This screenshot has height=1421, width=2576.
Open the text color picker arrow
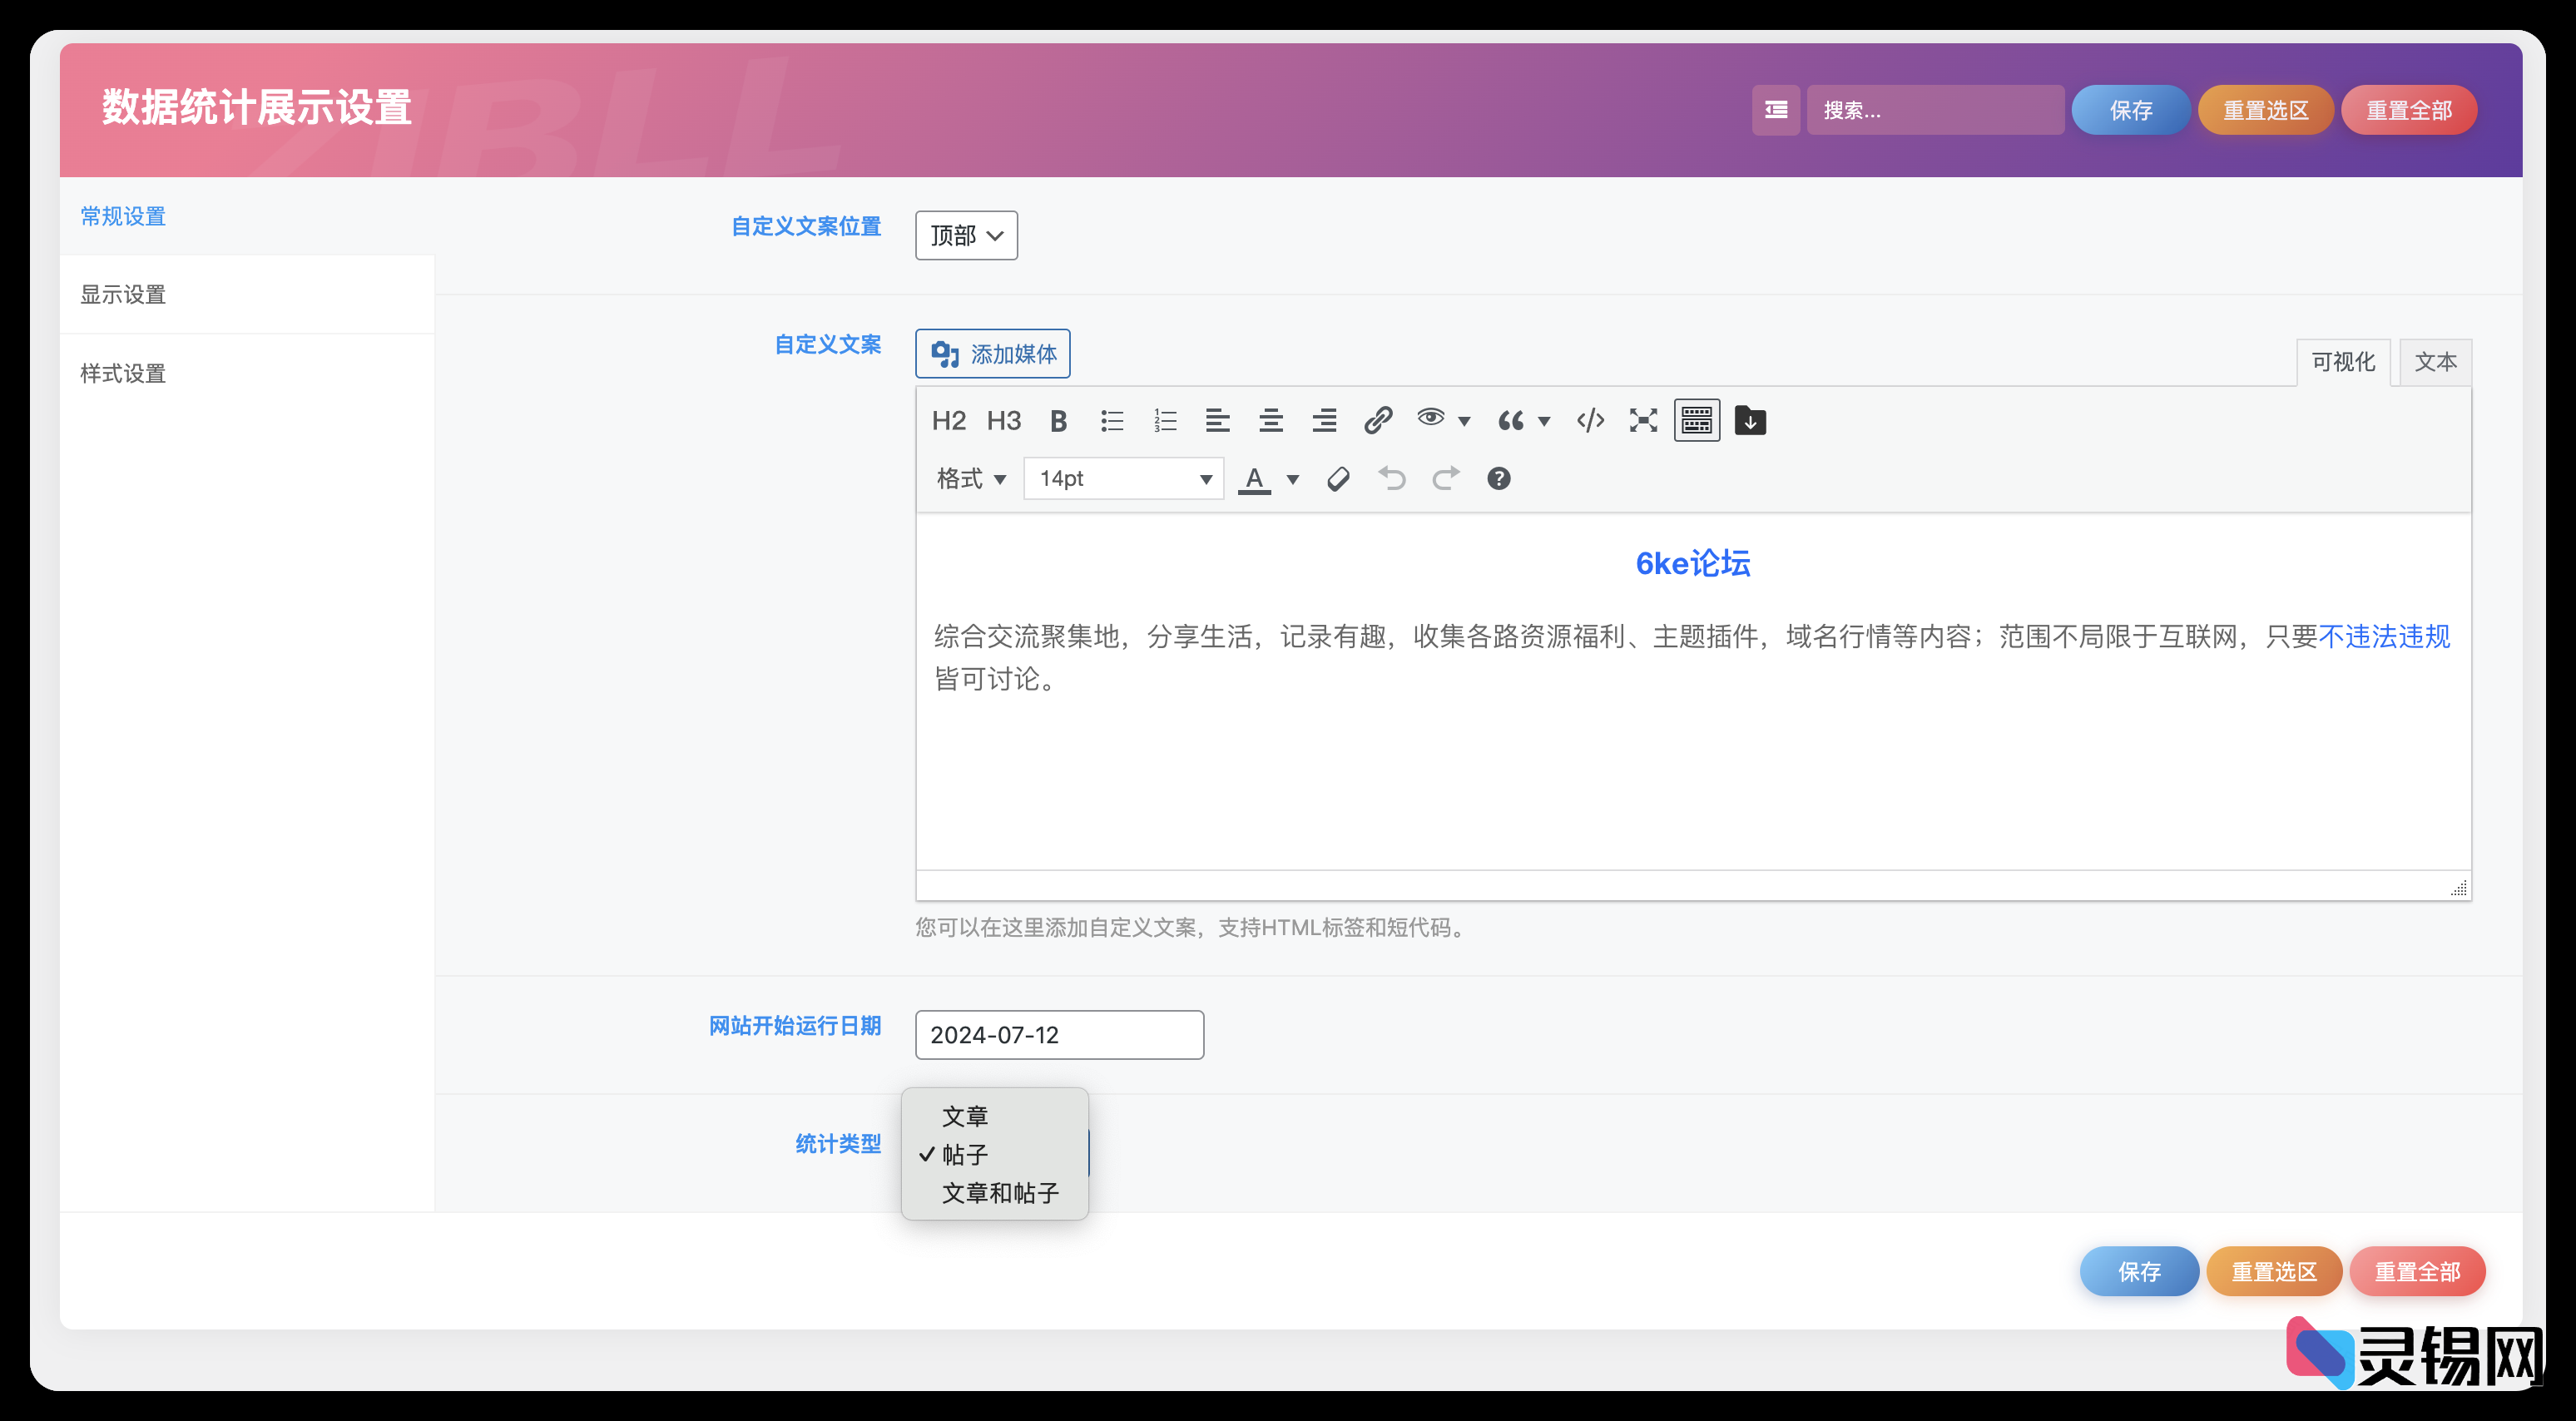coord(1293,479)
